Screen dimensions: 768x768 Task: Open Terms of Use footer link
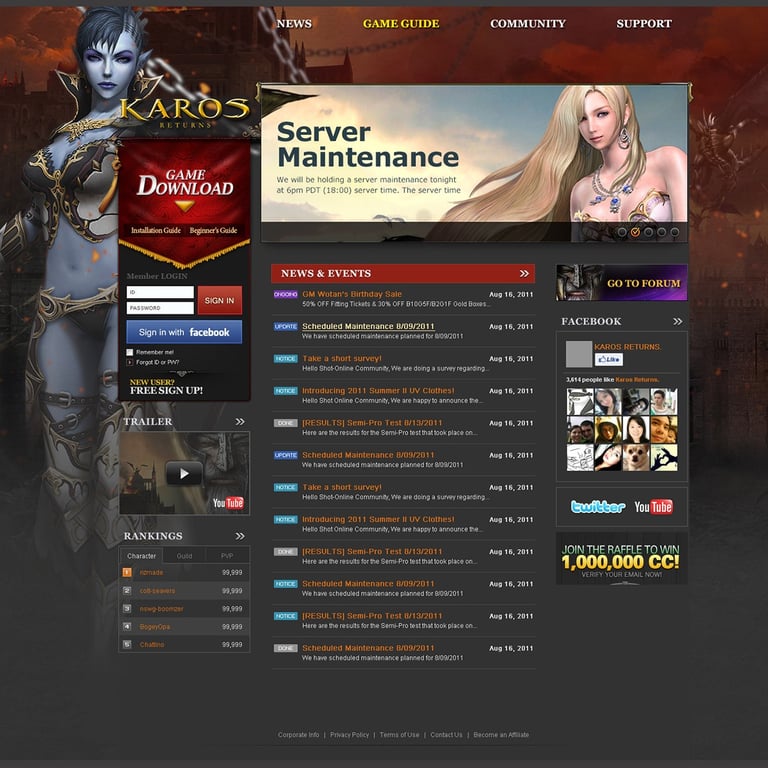pyautogui.click(x=399, y=735)
